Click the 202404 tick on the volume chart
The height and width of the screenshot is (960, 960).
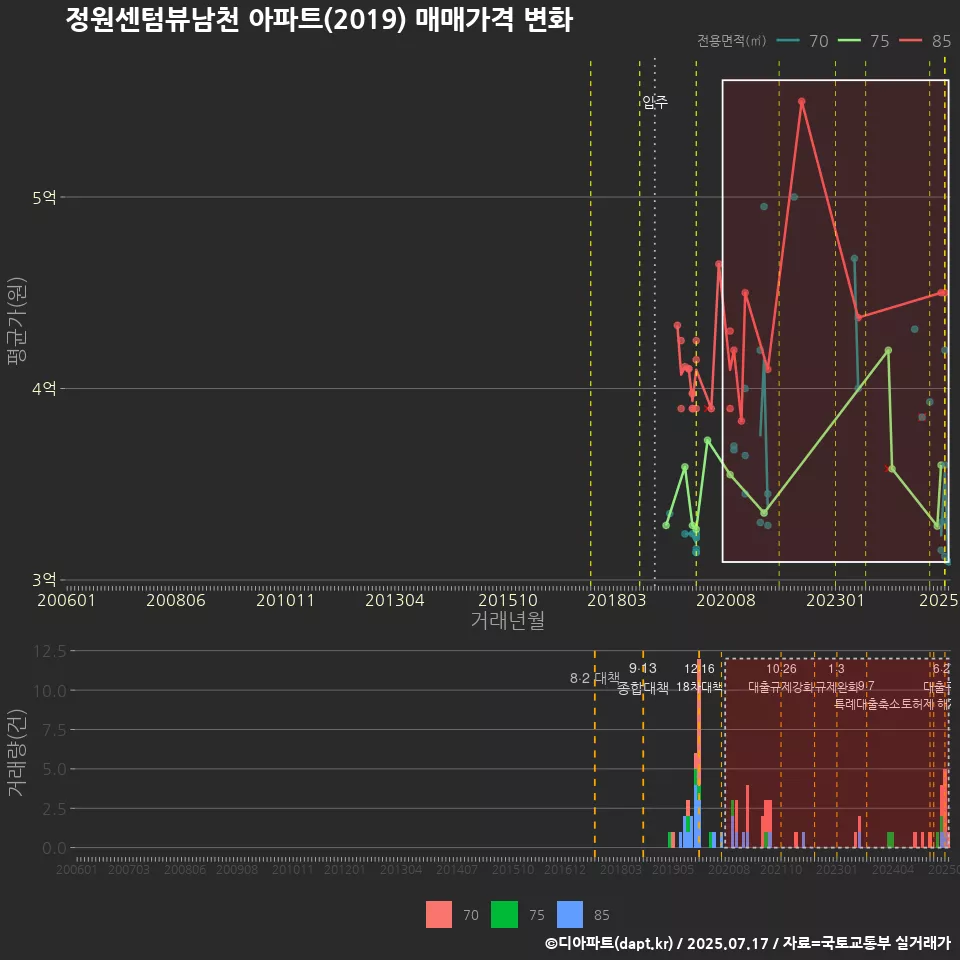[893, 869]
